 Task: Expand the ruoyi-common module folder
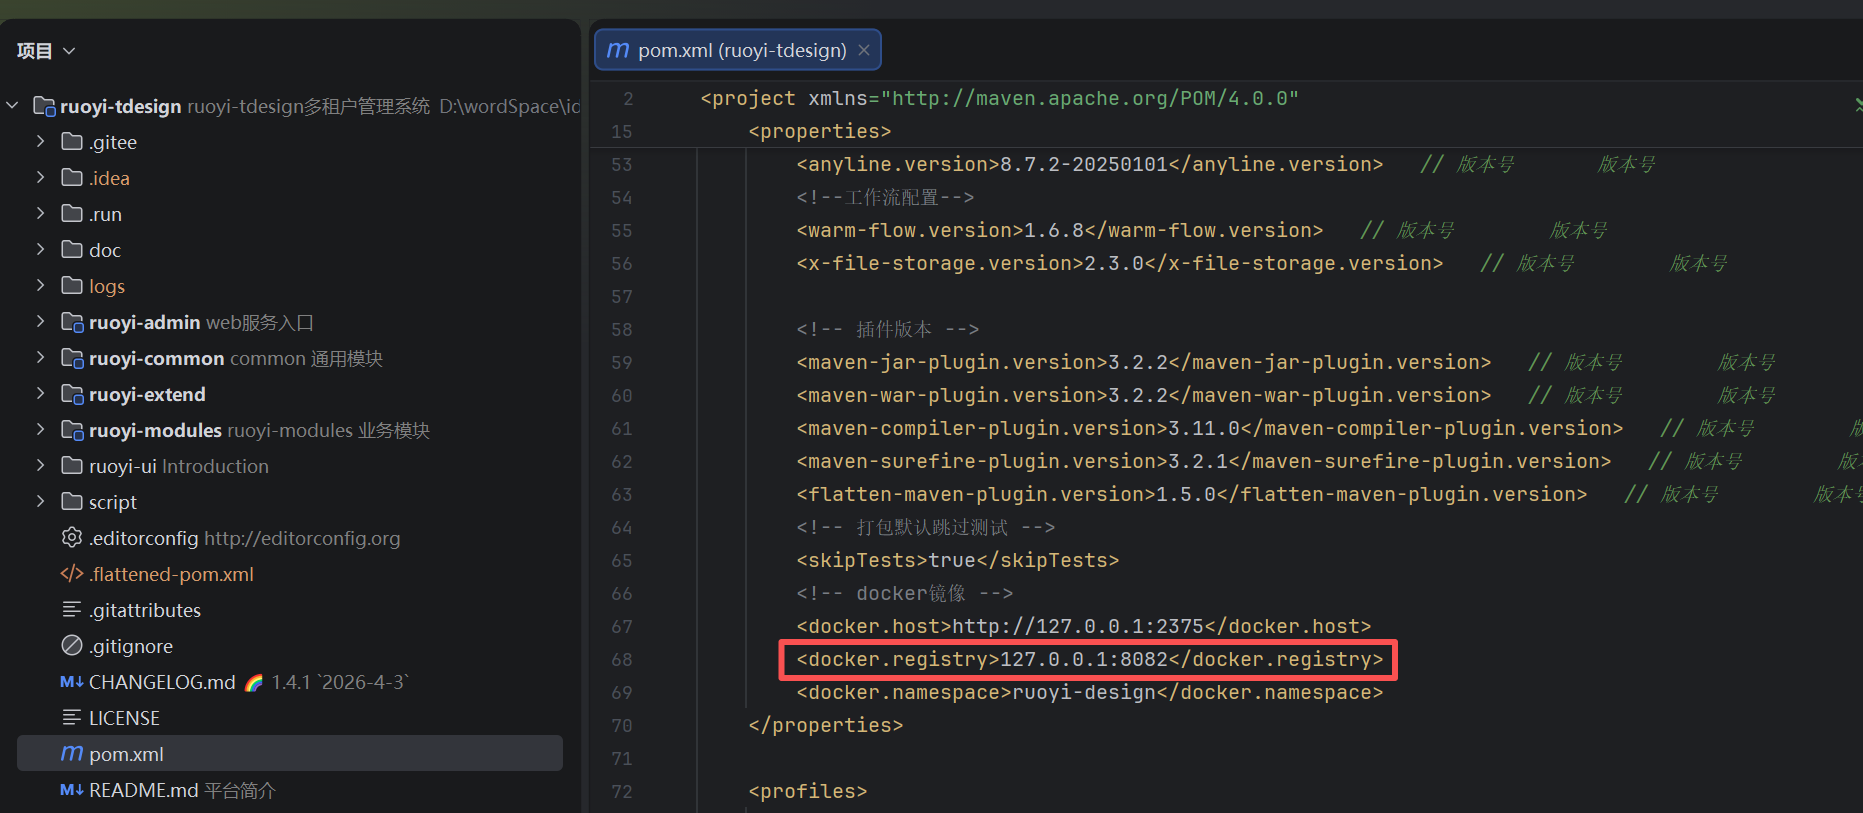(40, 358)
